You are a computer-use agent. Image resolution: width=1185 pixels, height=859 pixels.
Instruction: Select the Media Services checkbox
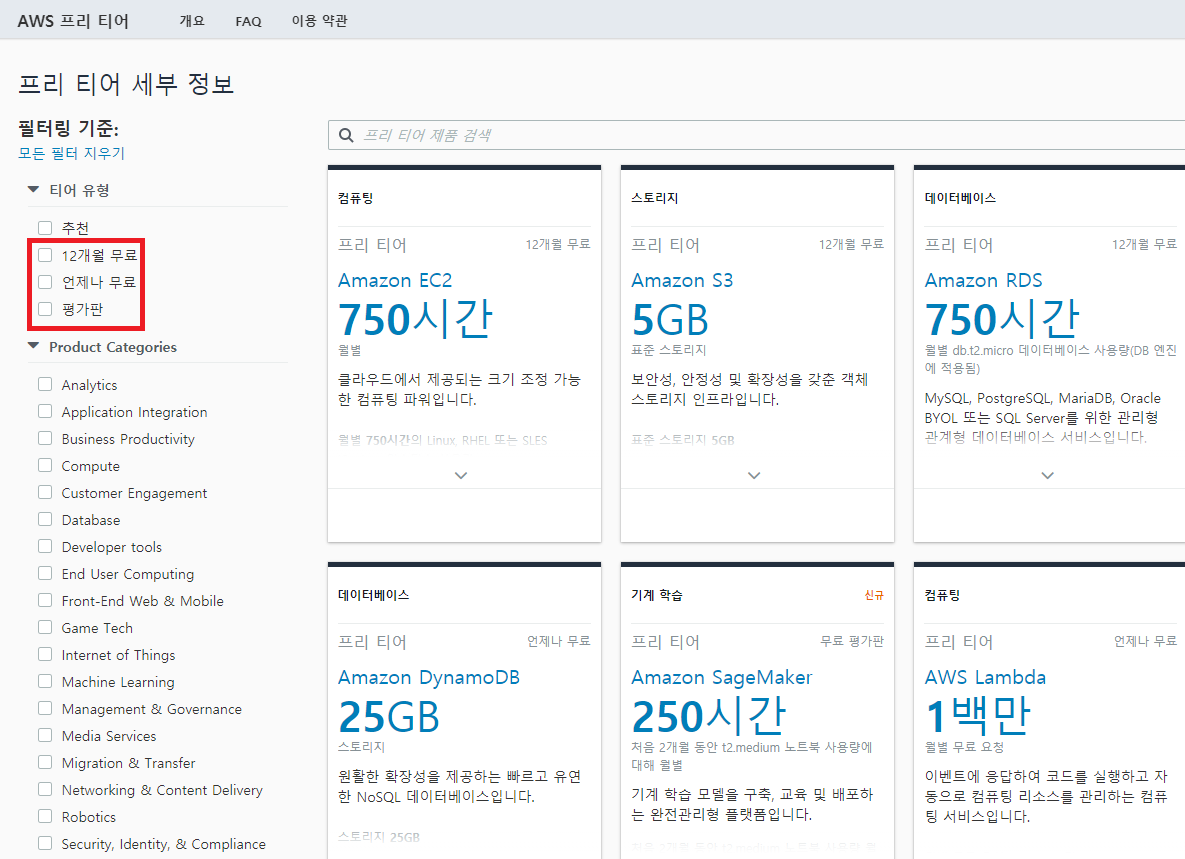(45, 734)
